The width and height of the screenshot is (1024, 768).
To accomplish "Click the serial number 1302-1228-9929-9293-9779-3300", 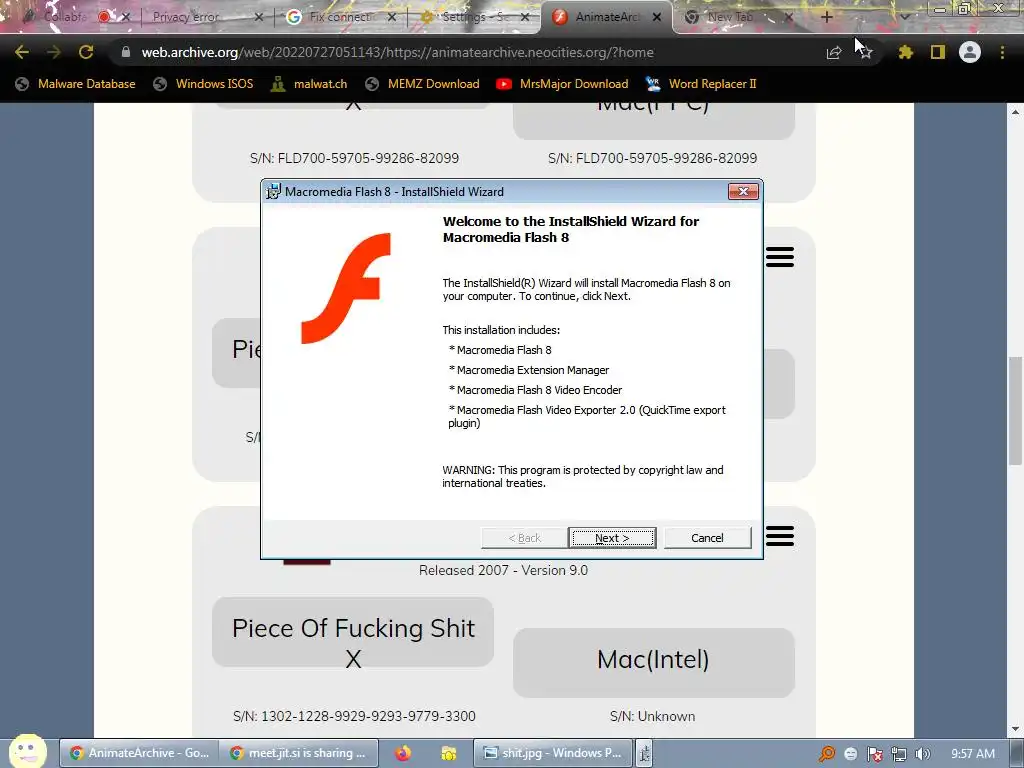I will tap(368, 716).
